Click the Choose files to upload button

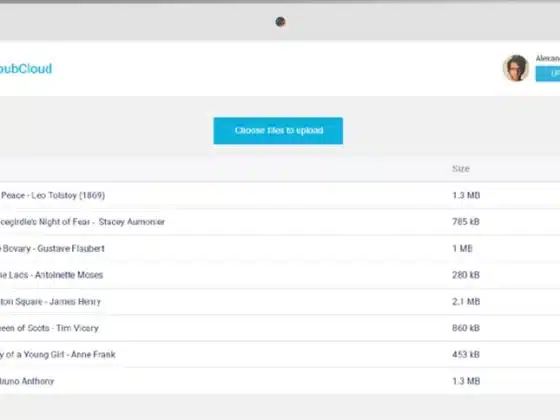pyautogui.click(x=278, y=131)
